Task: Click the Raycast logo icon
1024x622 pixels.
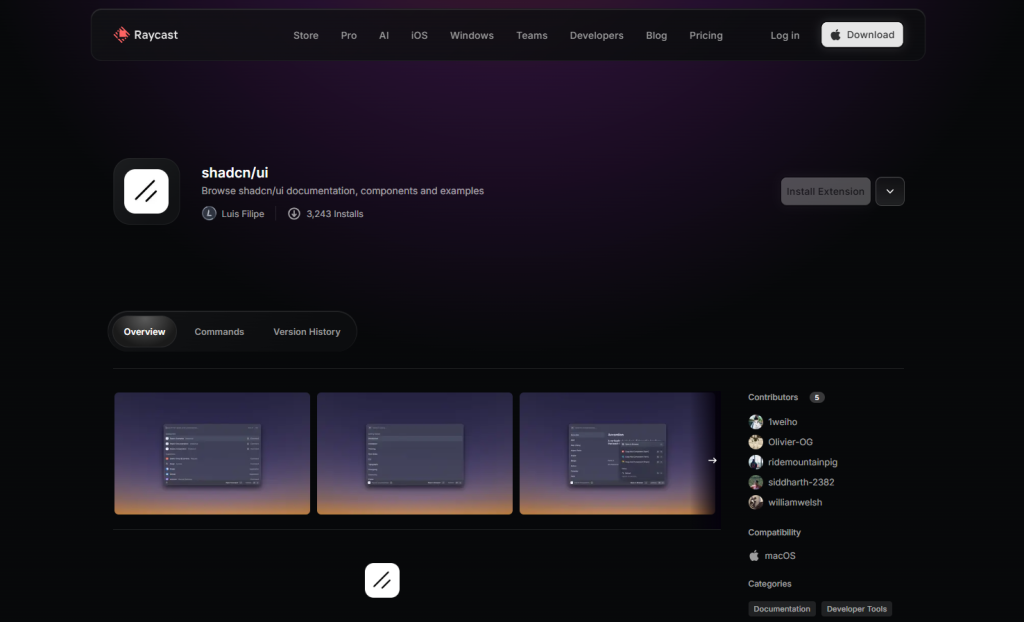Action: pyautogui.click(x=121, y=35)
